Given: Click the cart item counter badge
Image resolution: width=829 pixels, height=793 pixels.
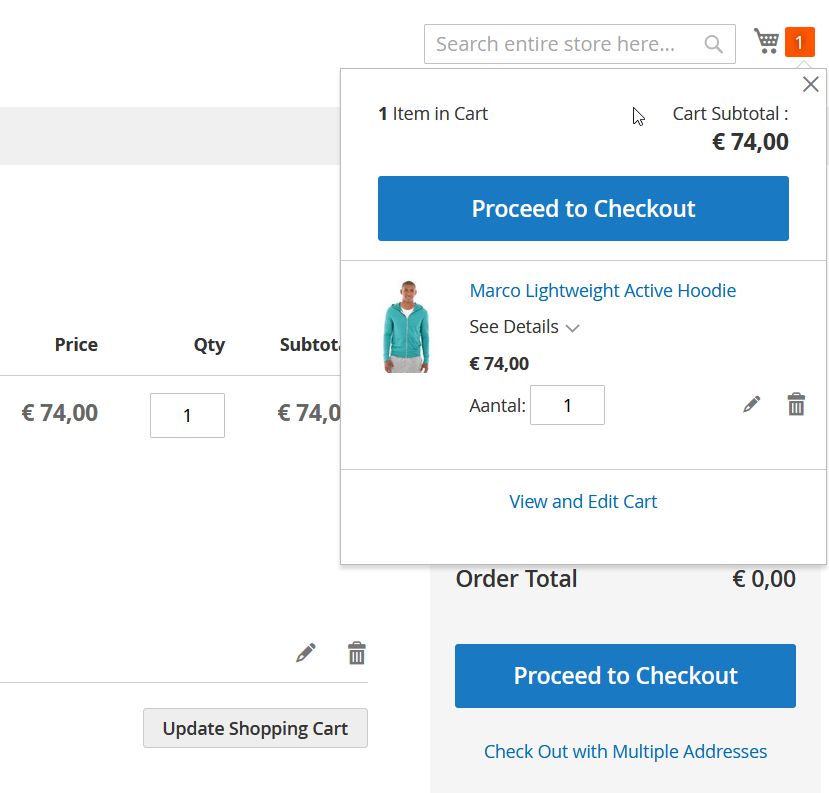Looking at the screenshot, I should [799, 42].
